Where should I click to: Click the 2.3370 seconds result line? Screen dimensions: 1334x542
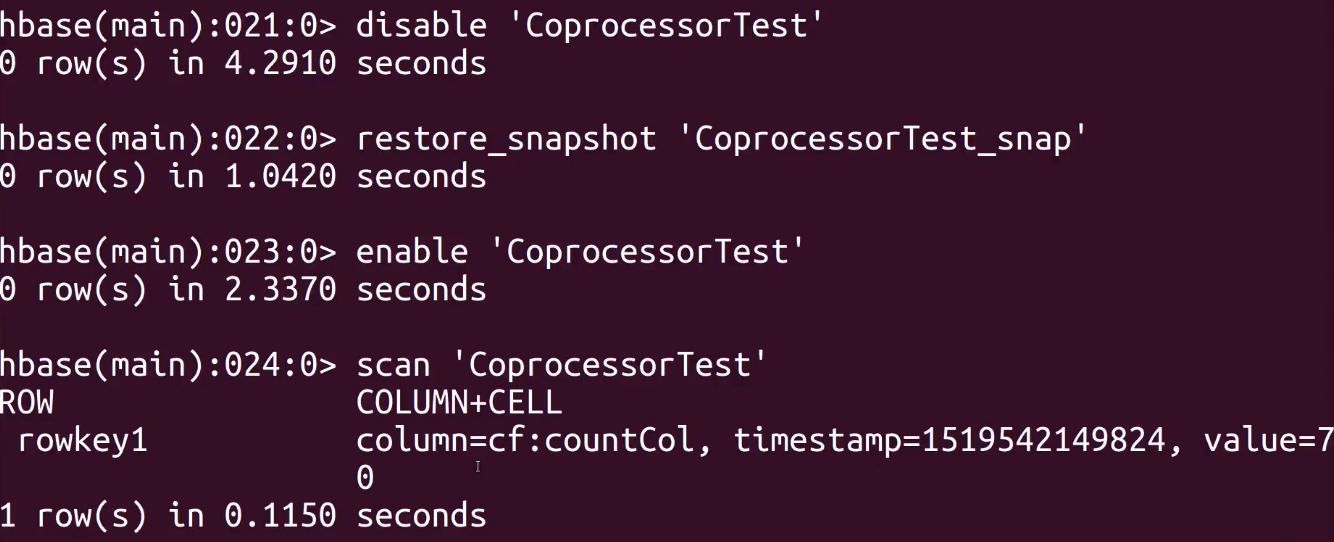point(243,290)
